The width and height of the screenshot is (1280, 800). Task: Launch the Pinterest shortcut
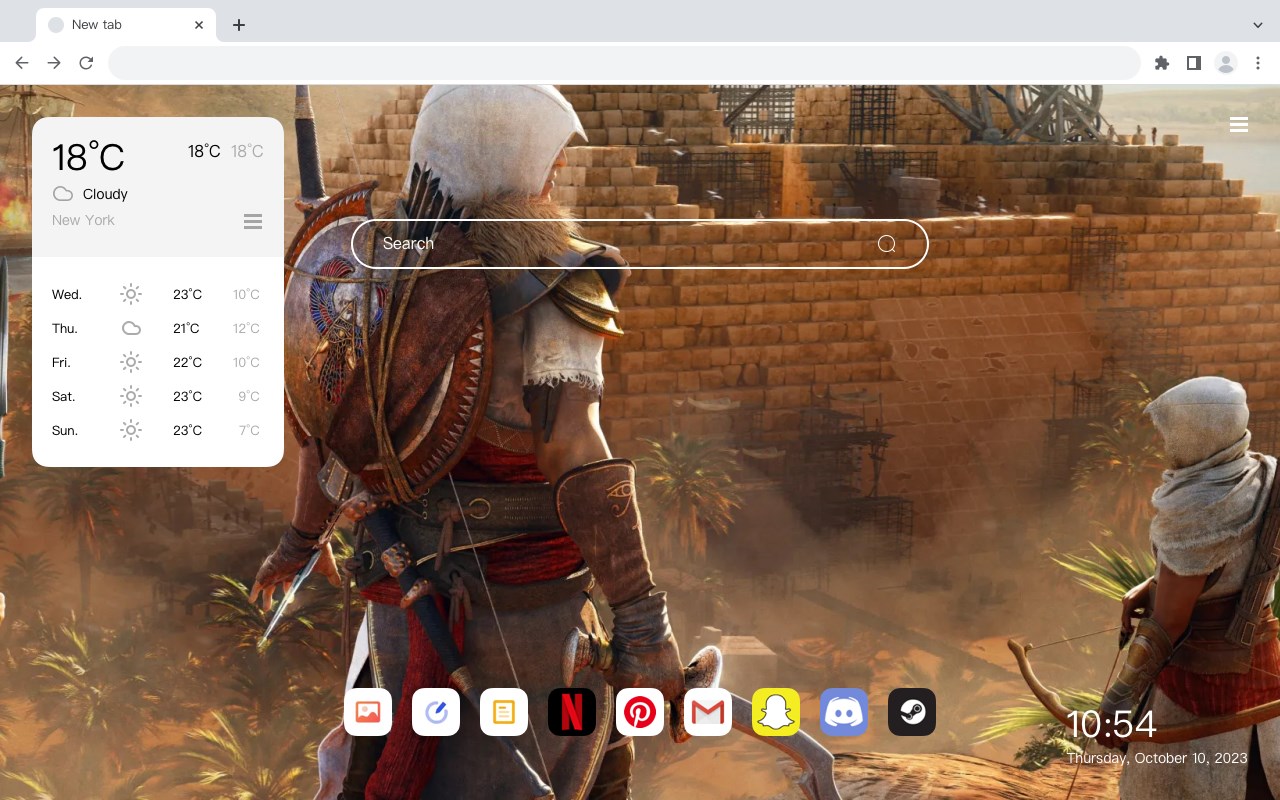640,712
